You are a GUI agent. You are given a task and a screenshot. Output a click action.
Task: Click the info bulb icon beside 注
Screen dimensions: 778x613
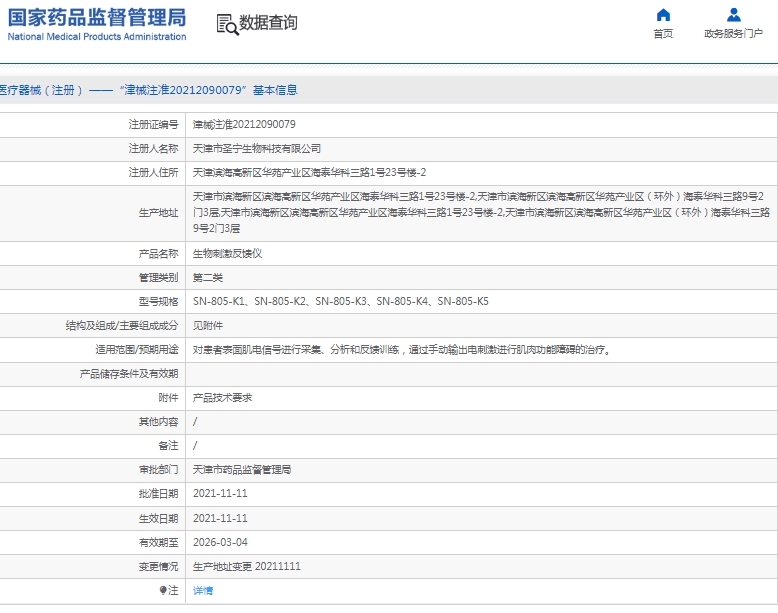click(x=163, y=590)
